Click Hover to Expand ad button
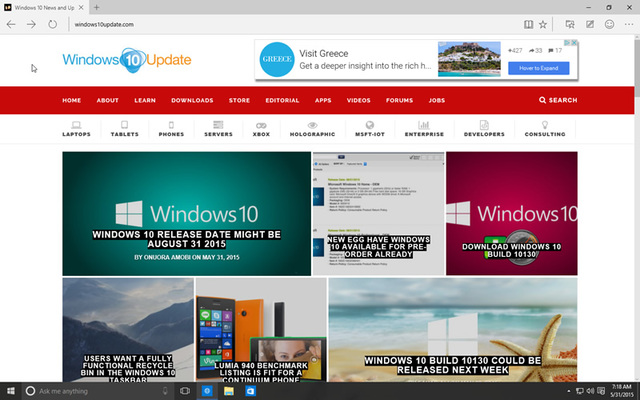The image size is (640, 400). coord(539,68)
